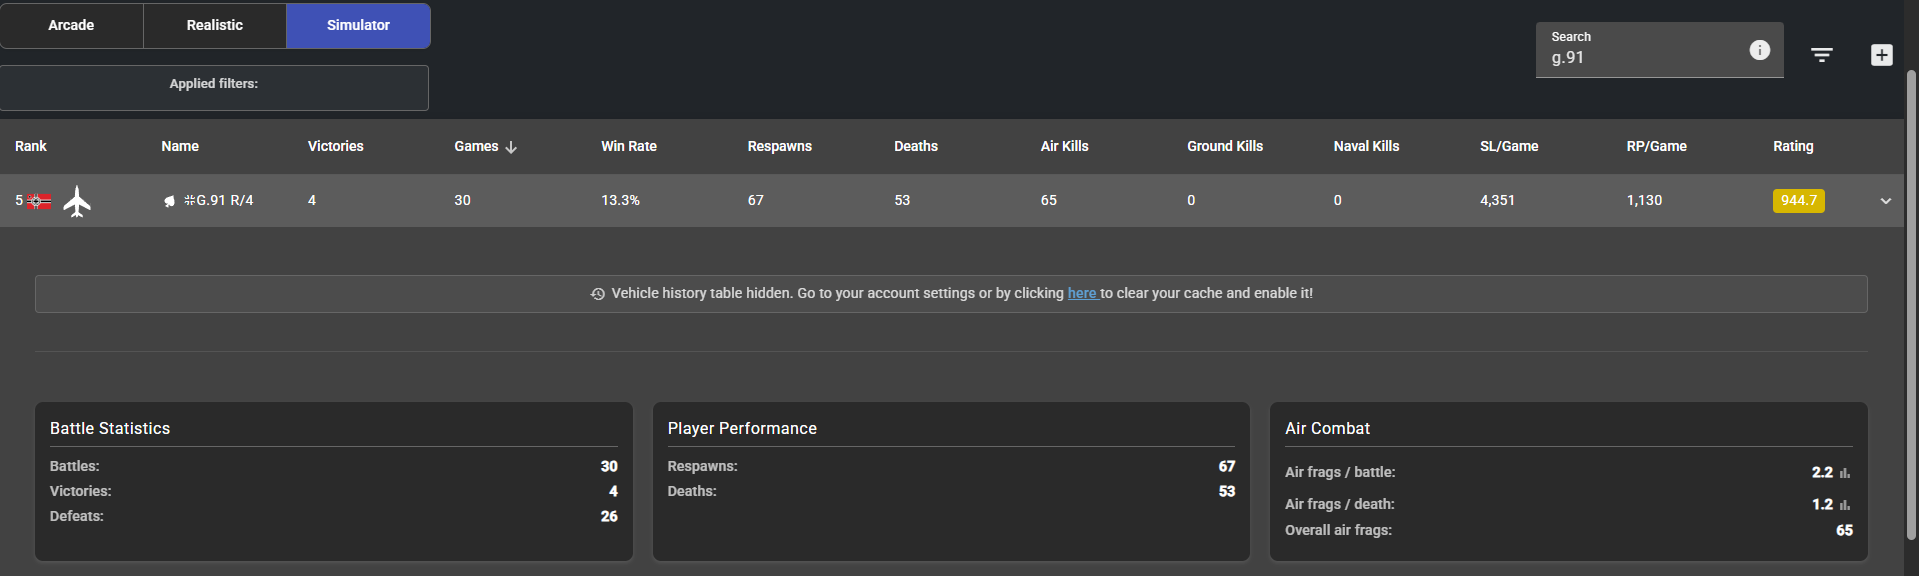Click the aircraft type icon in the row
The image size is (1919, 576).
pyautogui.click(x=77, y=201)
